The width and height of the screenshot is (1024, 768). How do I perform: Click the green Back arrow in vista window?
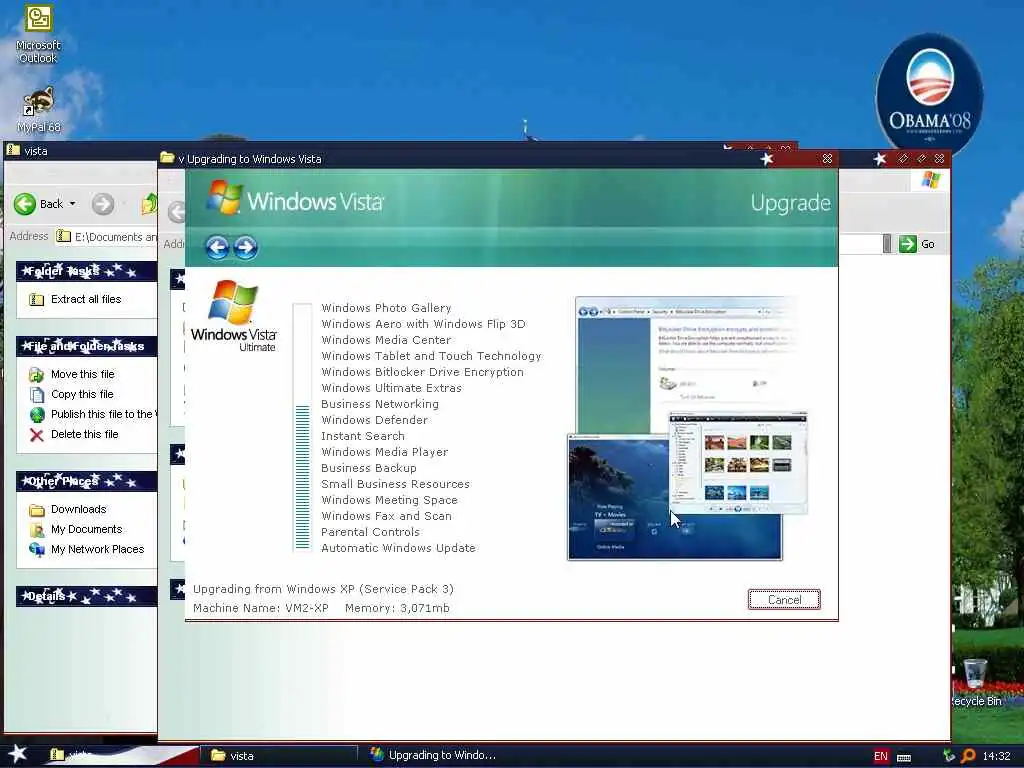(x=25, y=204)
